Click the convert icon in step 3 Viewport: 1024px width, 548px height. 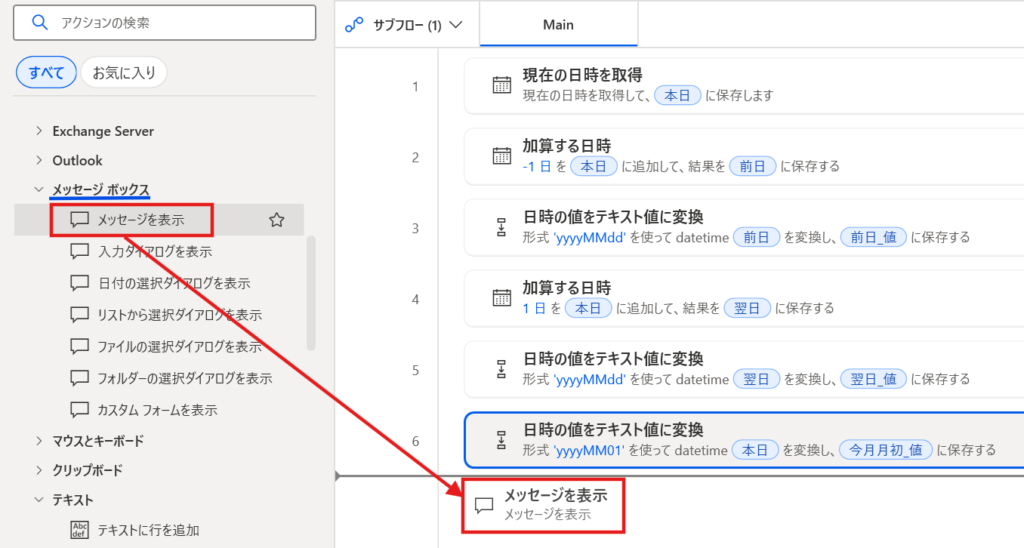502,227
